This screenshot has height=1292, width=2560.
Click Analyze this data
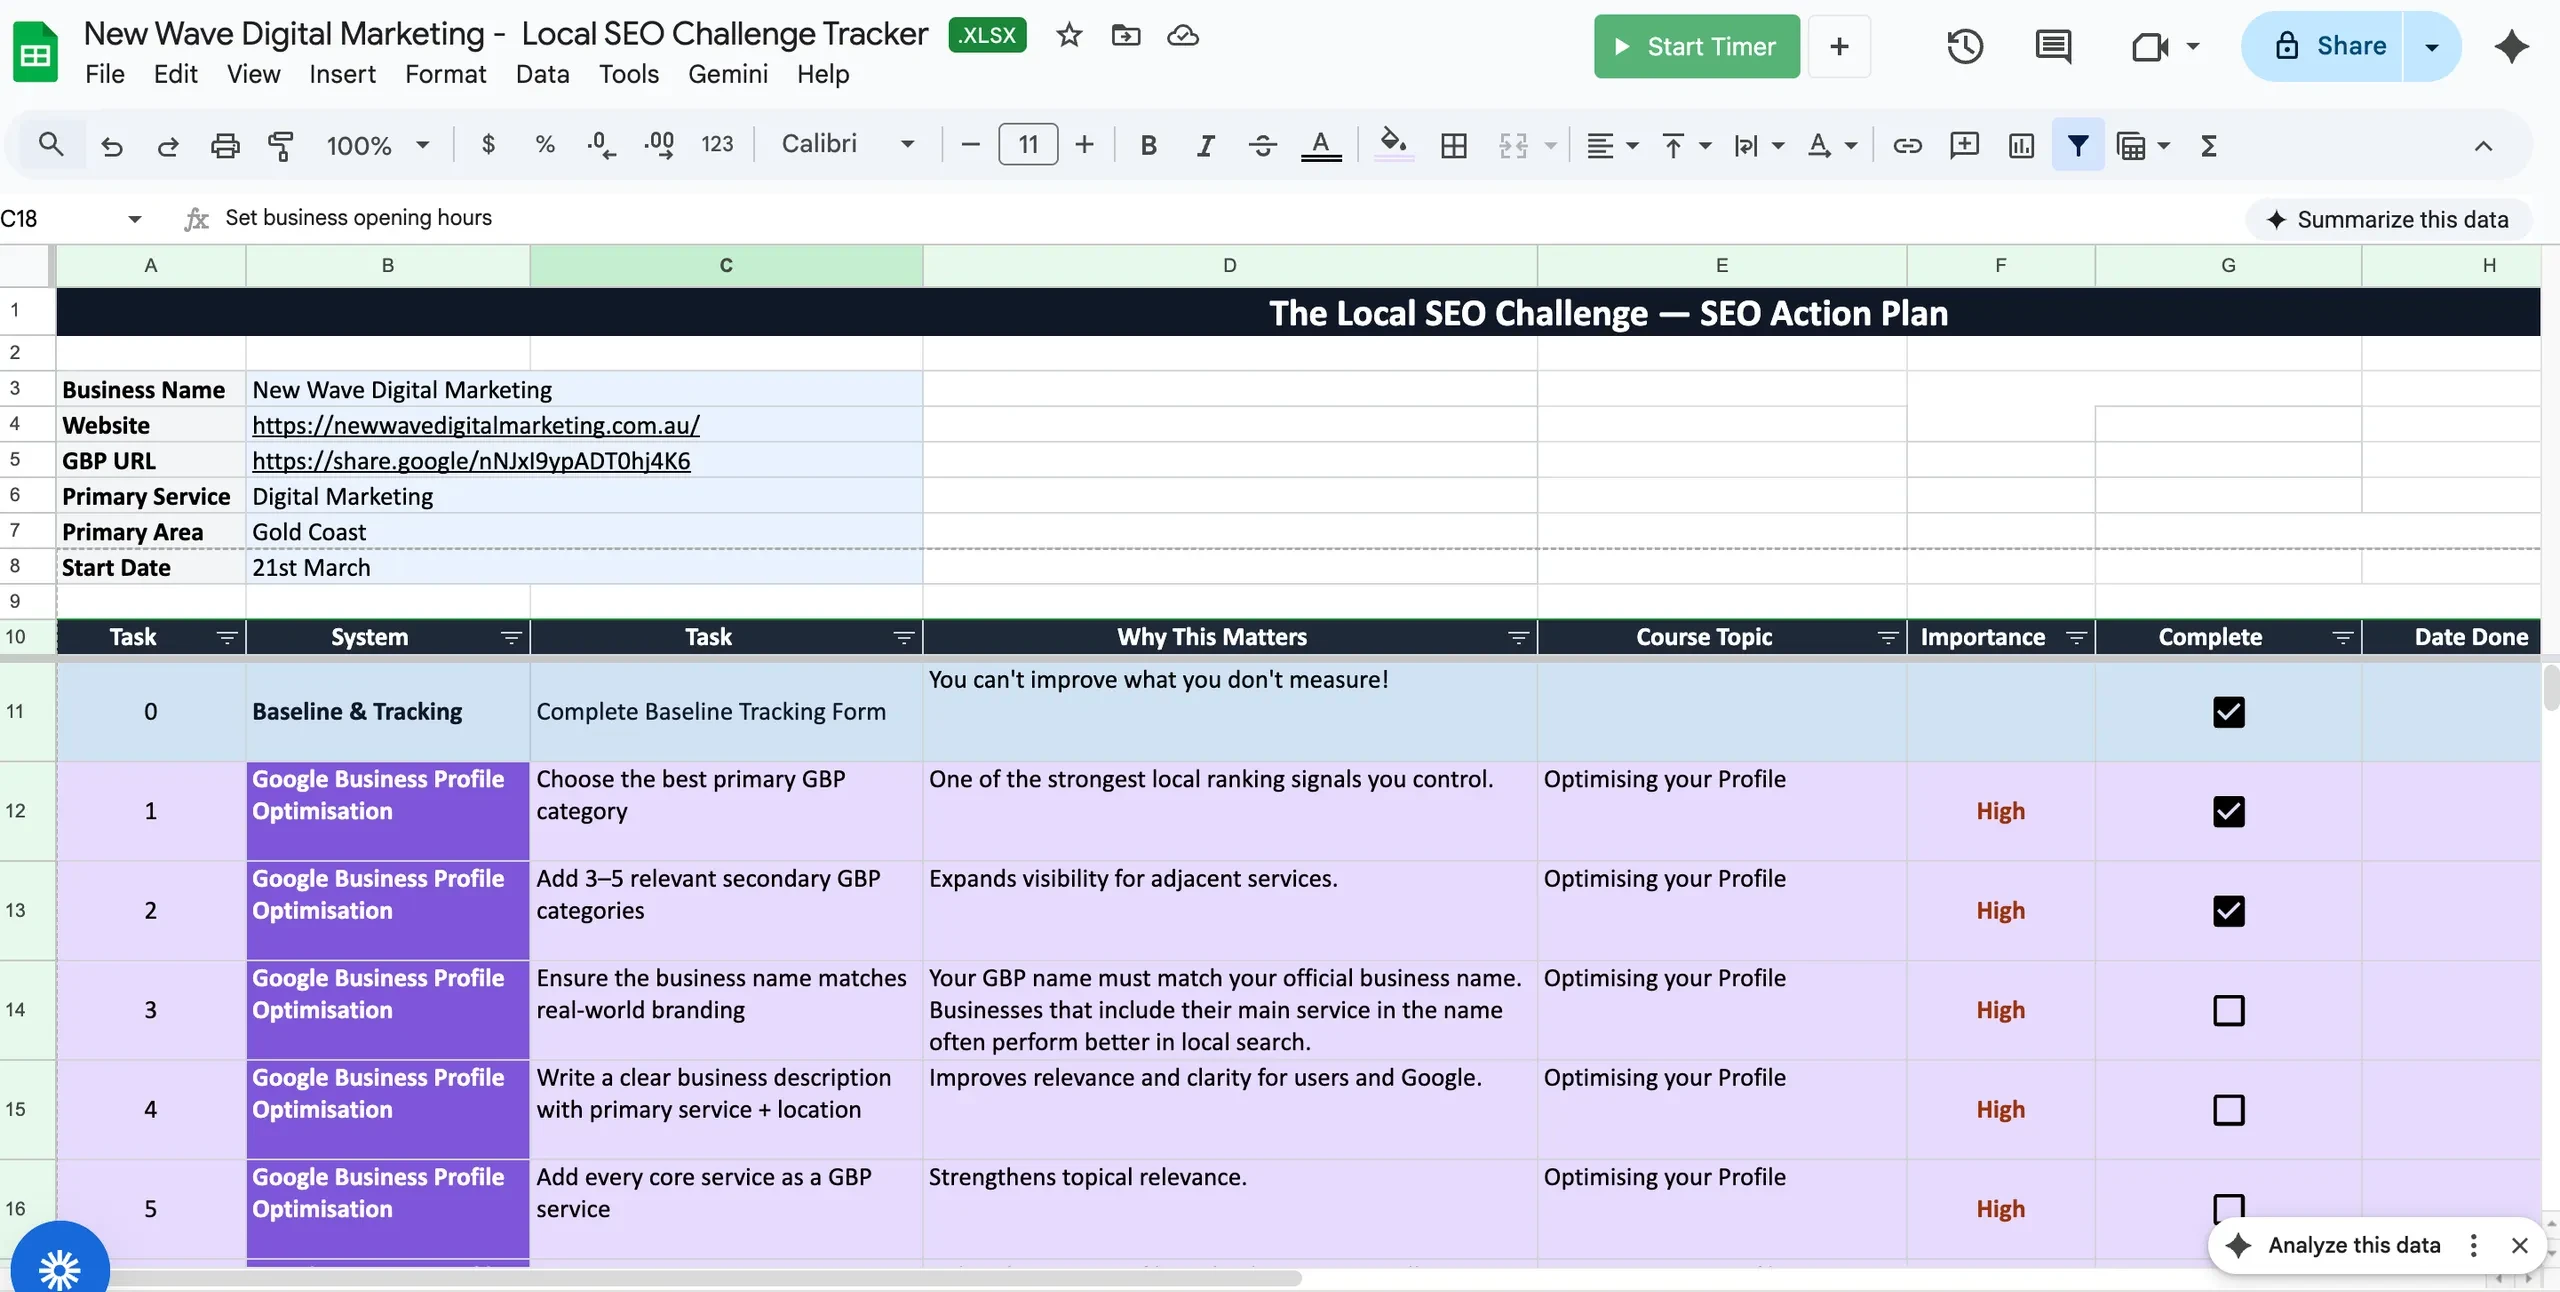(x=2354, y=1245)
